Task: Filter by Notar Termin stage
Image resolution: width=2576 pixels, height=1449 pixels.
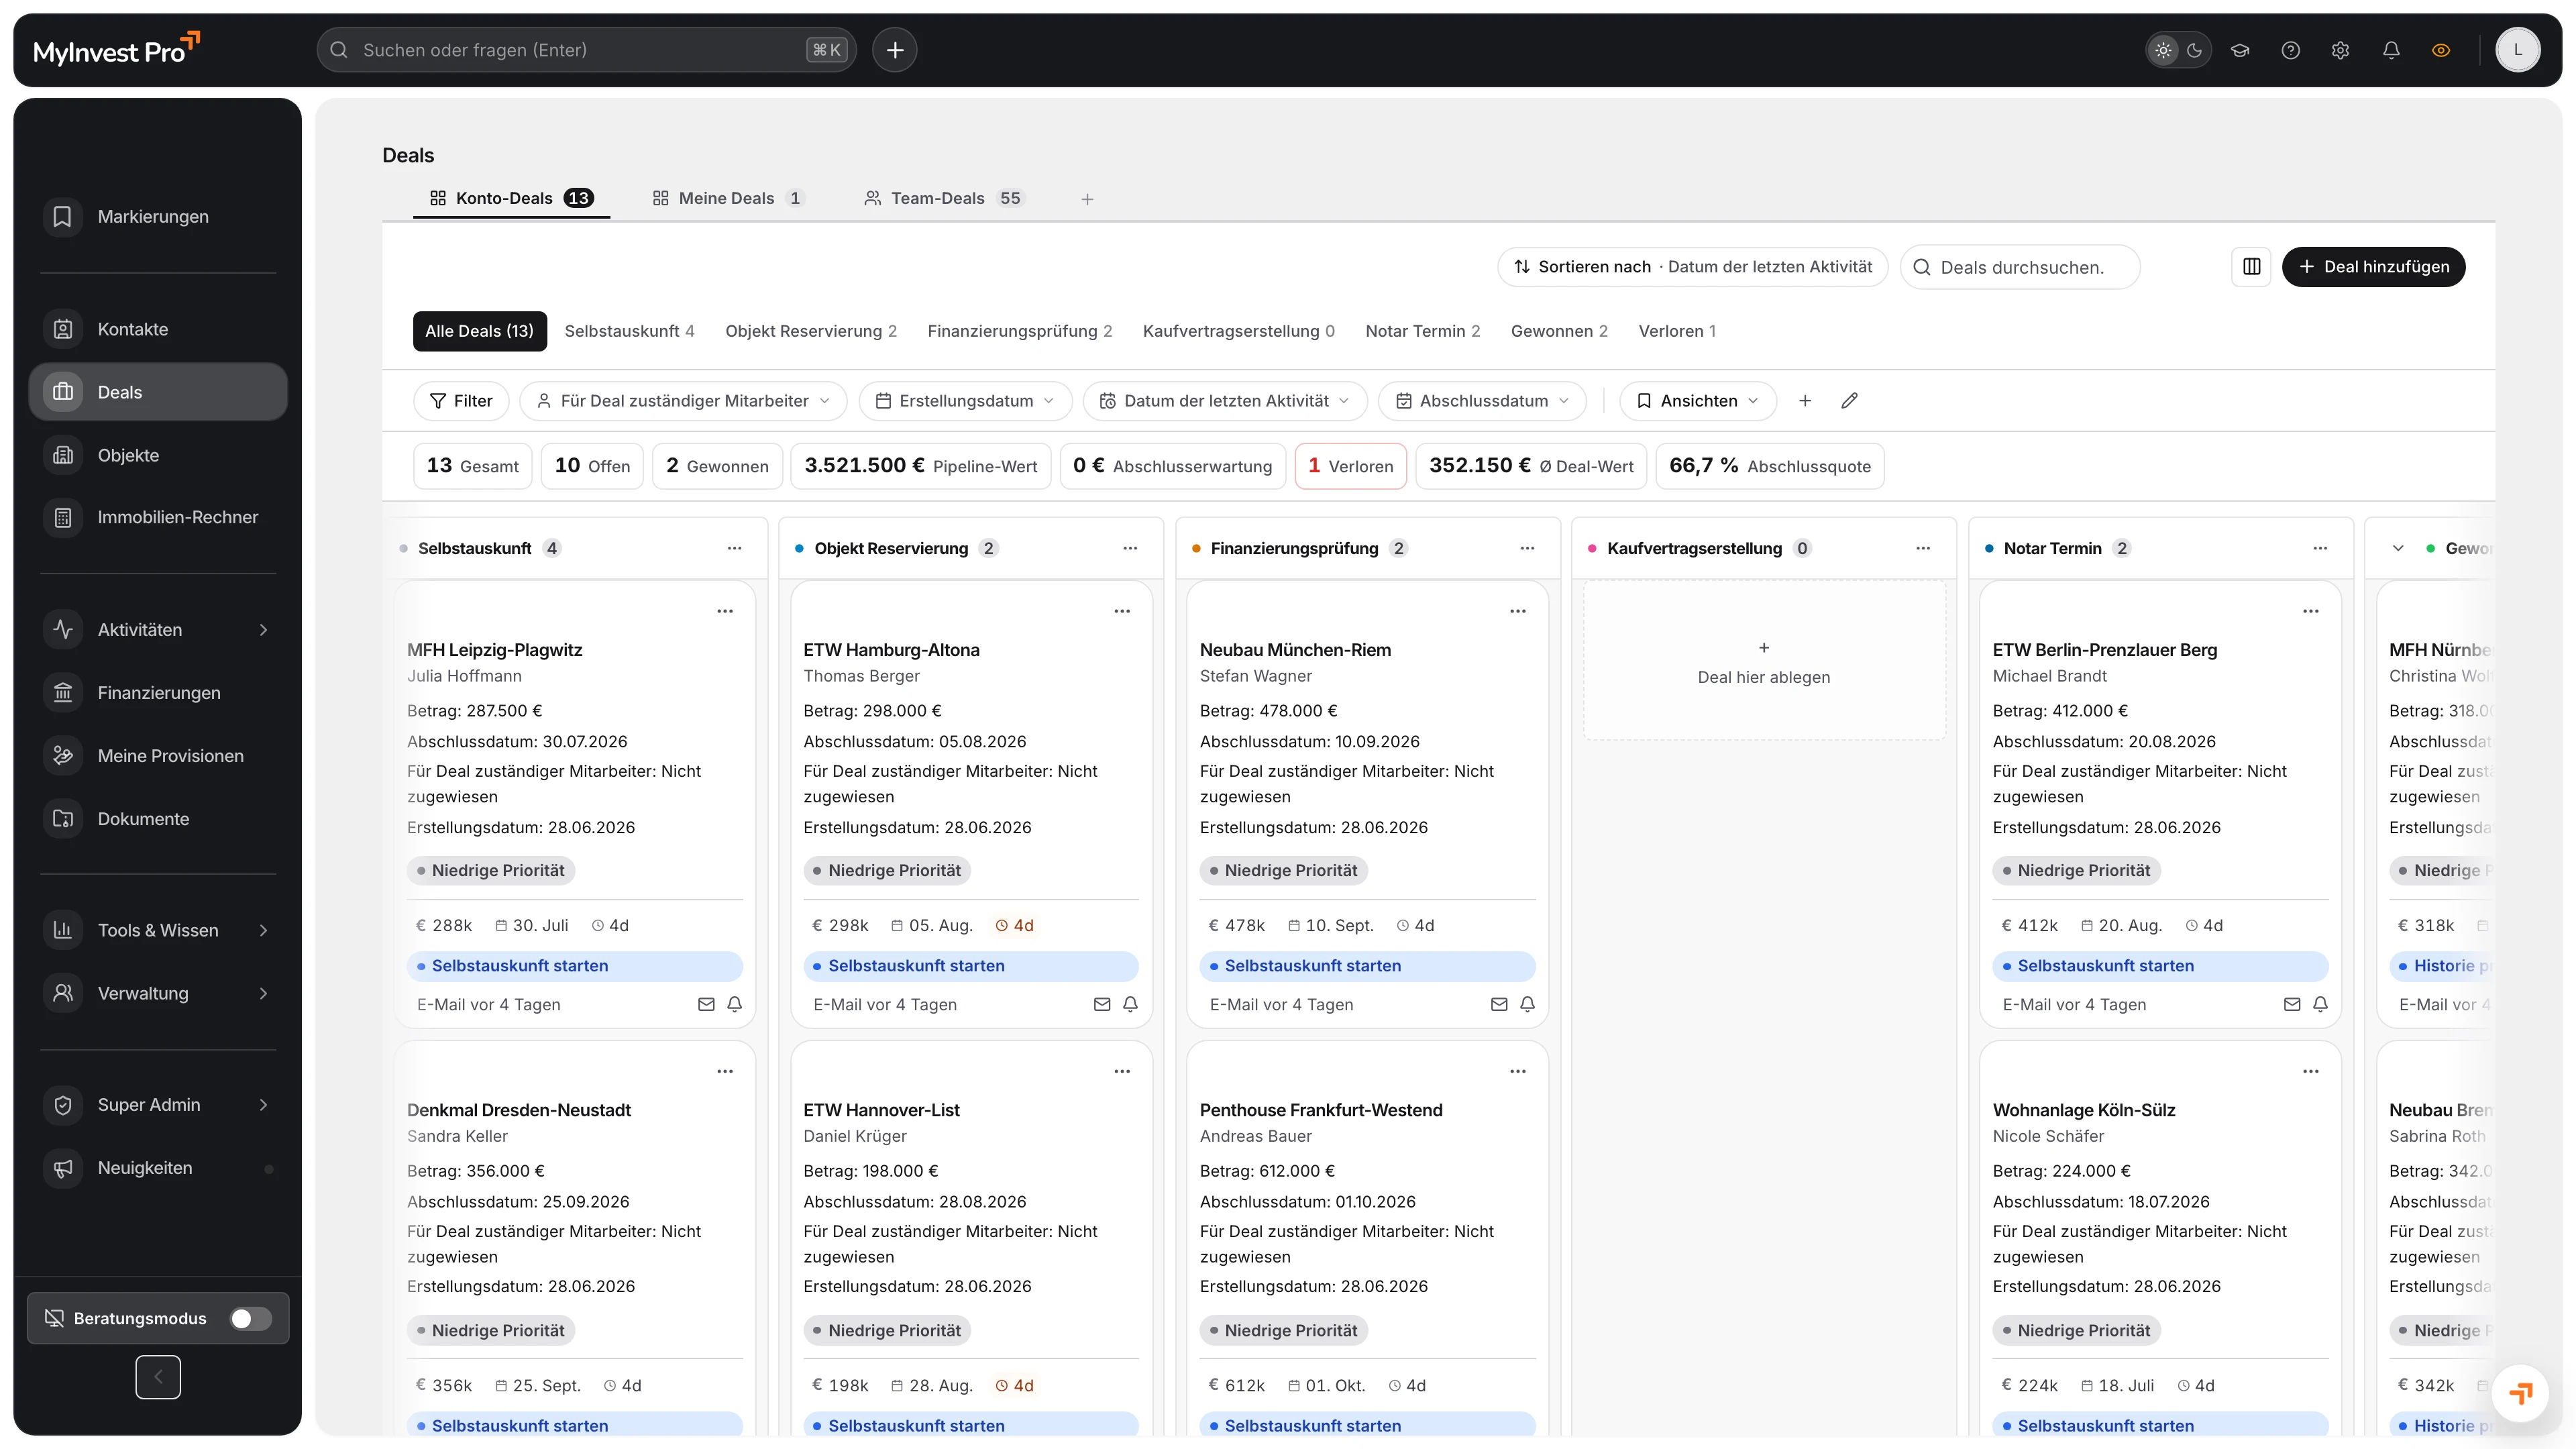Action: click(1422, 331)
